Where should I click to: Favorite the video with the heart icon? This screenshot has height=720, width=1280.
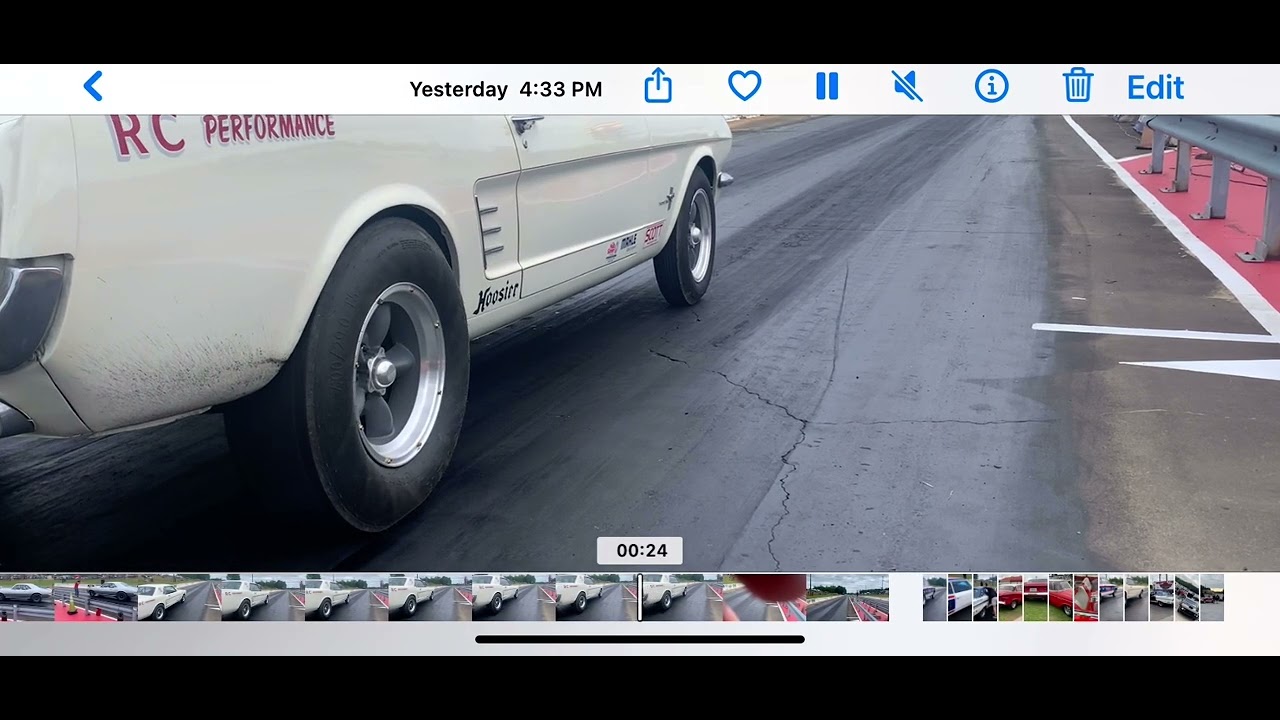[x=744, y=86]
